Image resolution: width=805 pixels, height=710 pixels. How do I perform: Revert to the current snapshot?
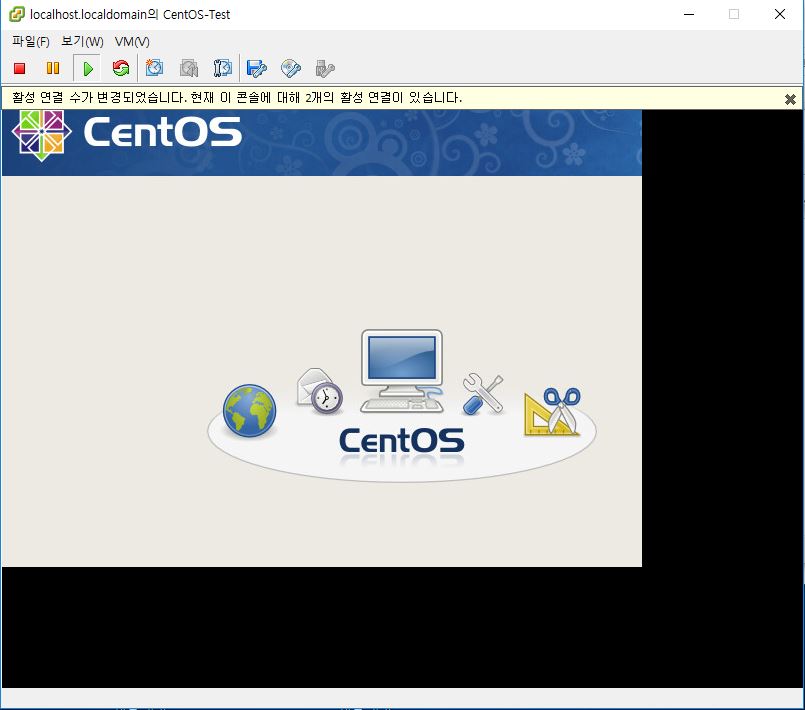189,68
